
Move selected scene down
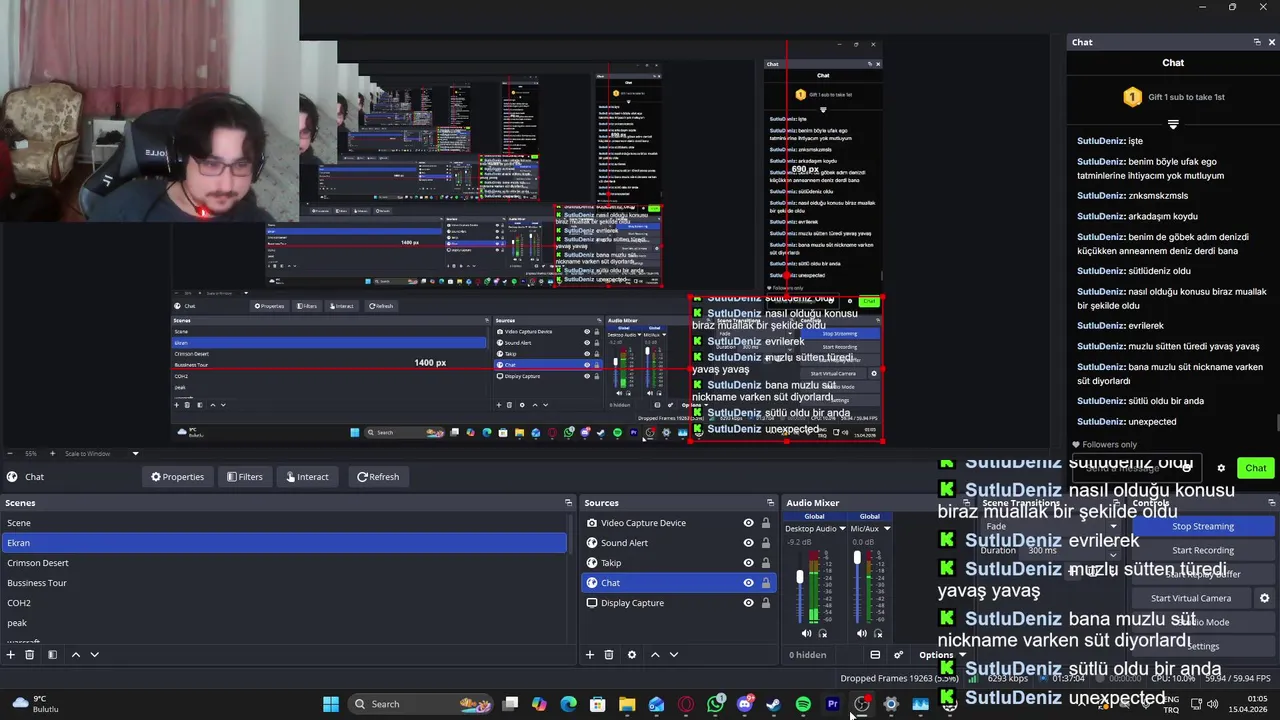(x=94, y=655)
